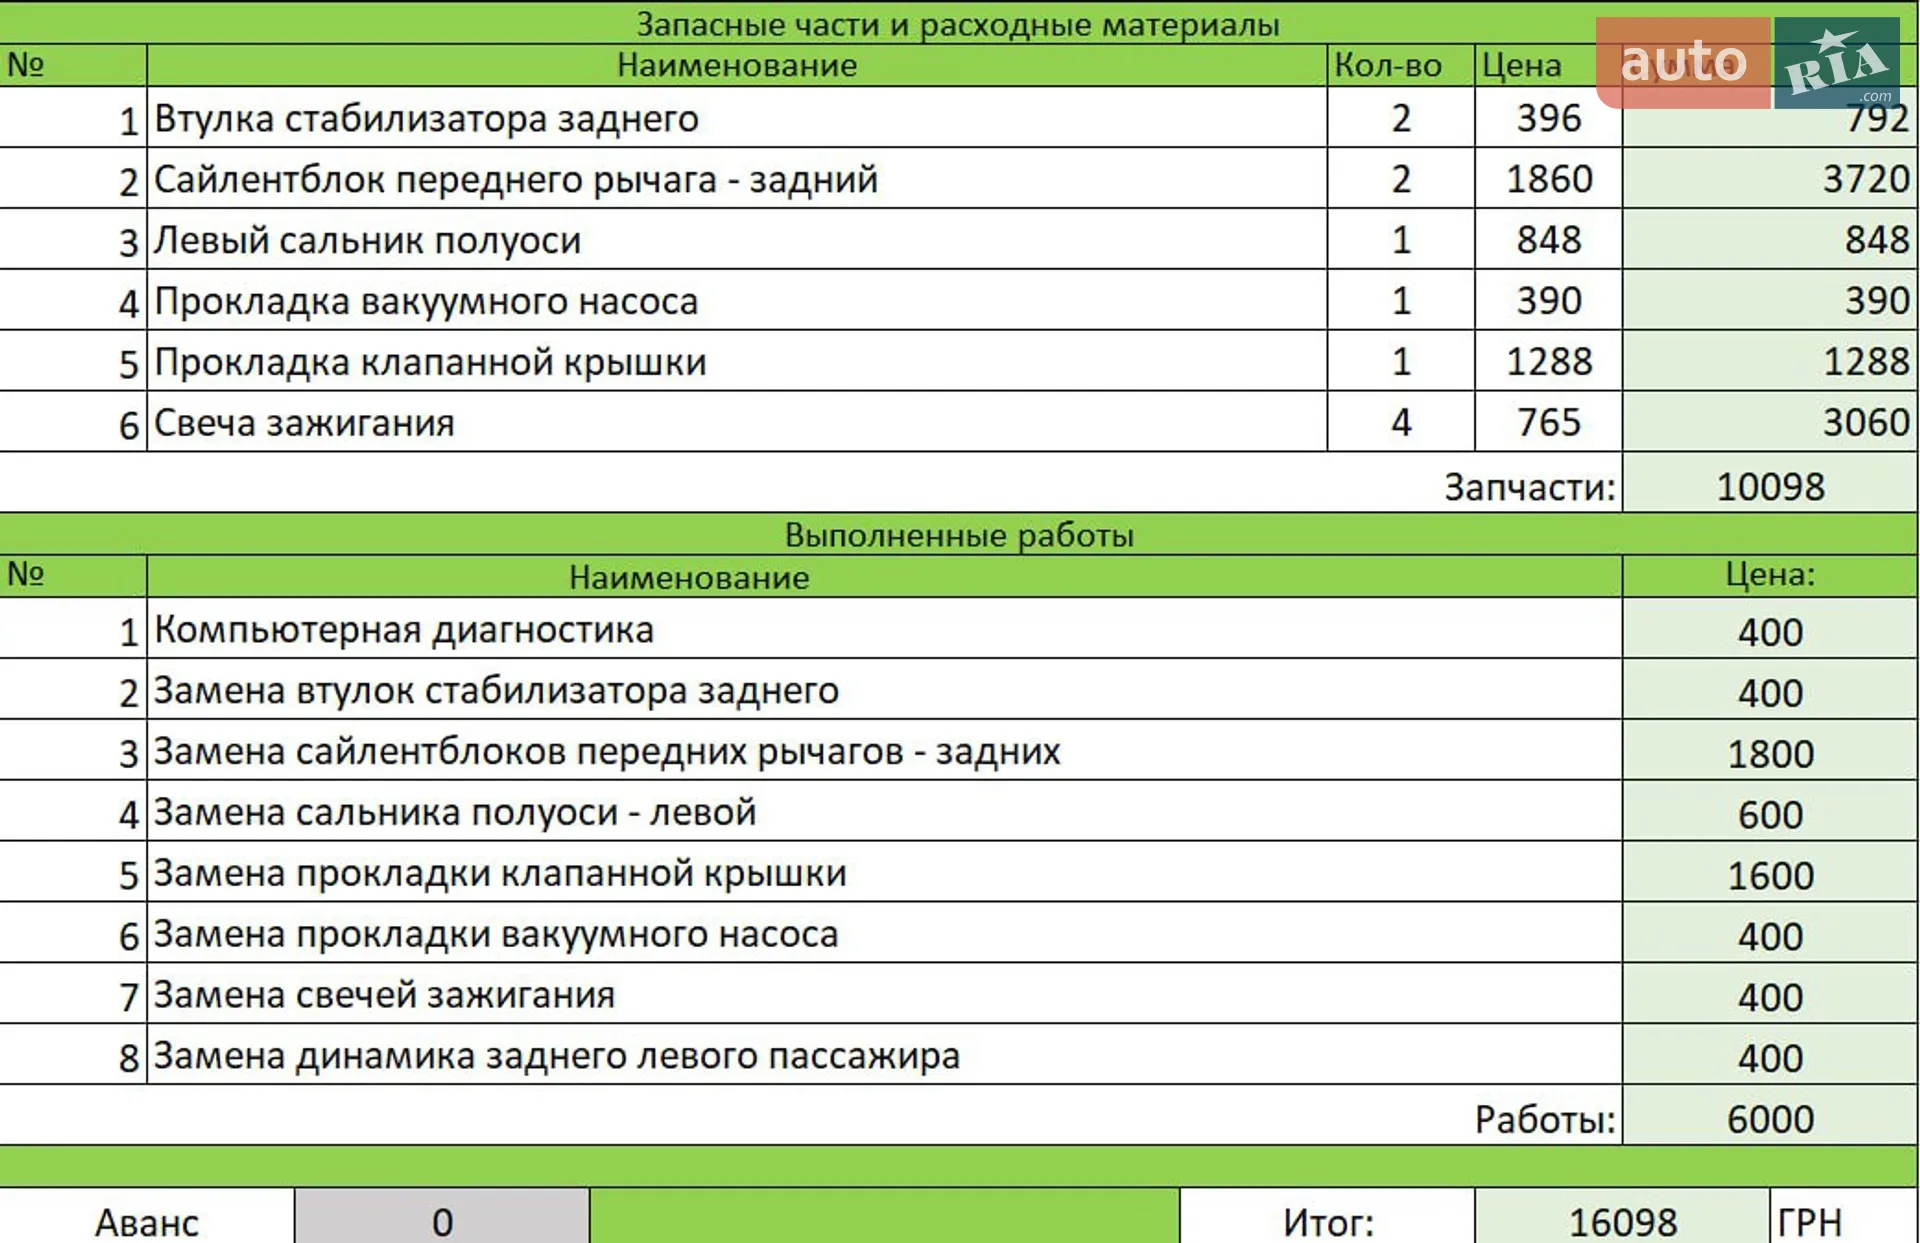Select cell 'Втулка стабилизатора заднего'
Screen dimensions: 1920x1243
[737, 118]
